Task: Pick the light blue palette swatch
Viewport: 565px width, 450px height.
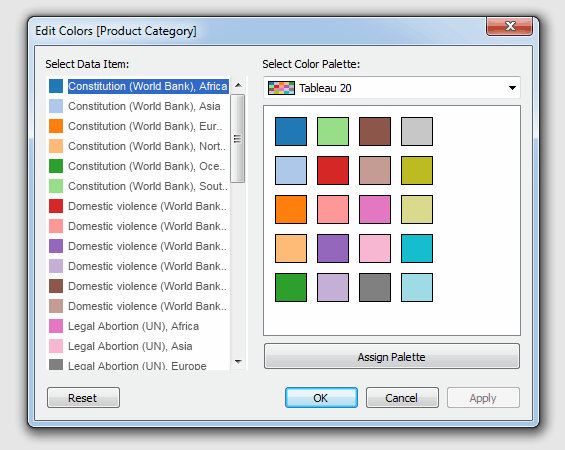Action: (291, 170)
